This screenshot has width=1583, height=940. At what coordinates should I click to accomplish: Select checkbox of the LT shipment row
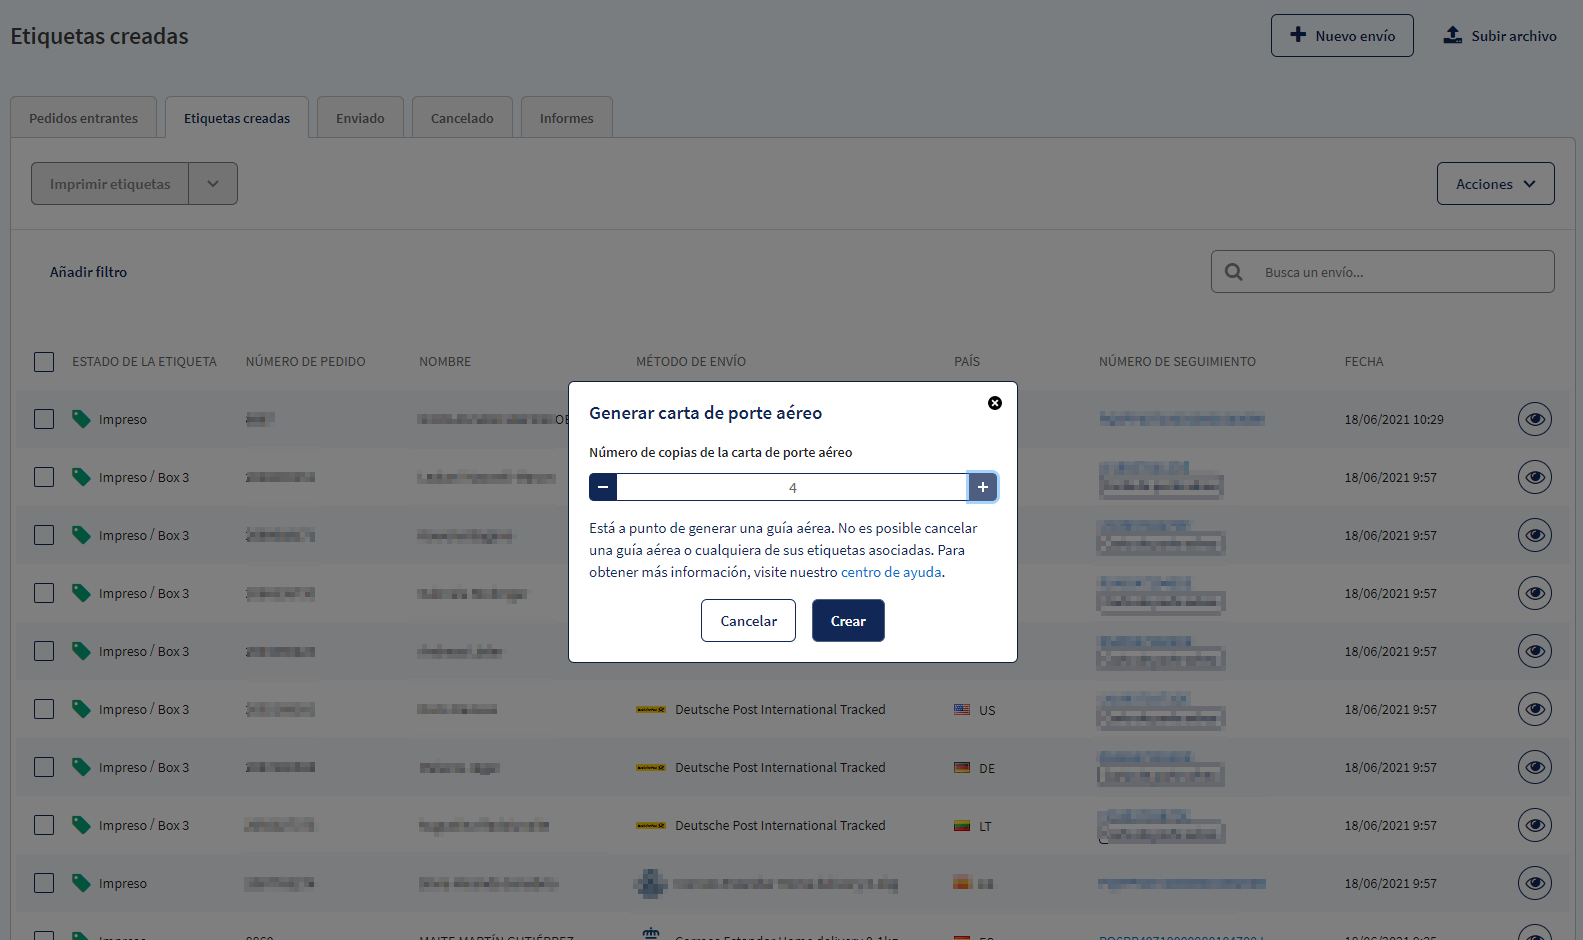[44, 825]
